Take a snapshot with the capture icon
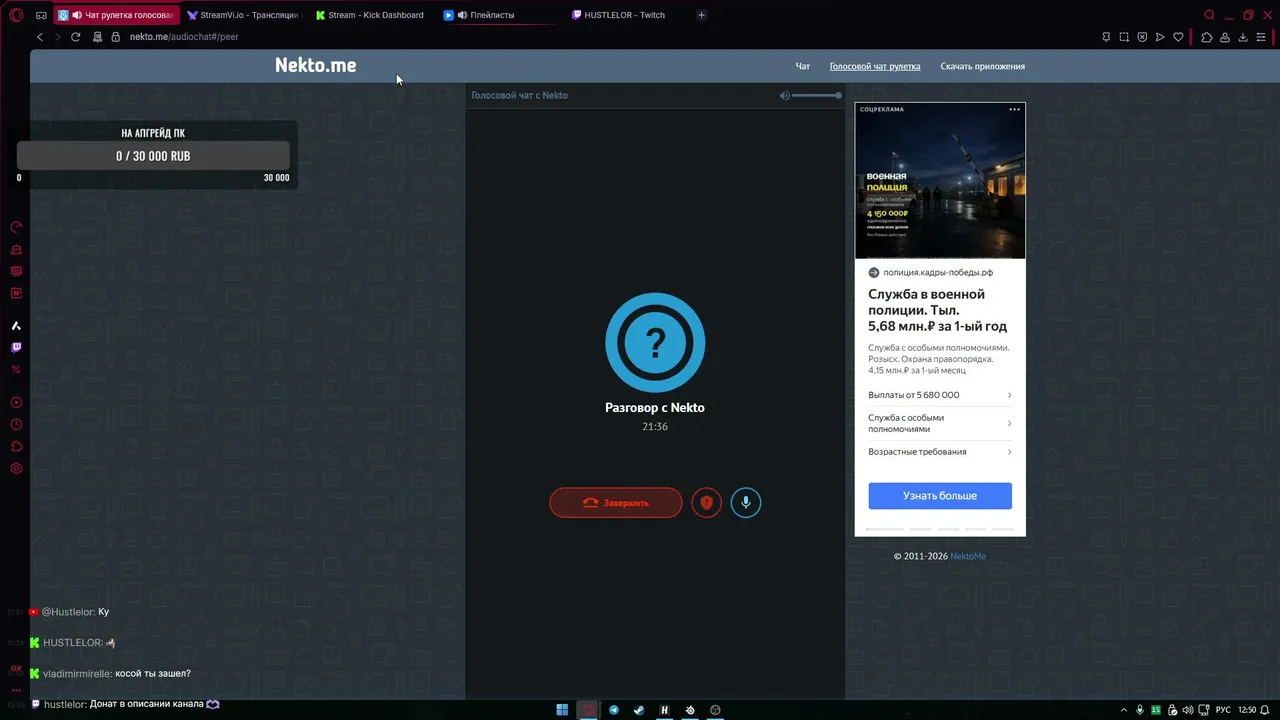The image size is (1280, 720). point(1124,37)
